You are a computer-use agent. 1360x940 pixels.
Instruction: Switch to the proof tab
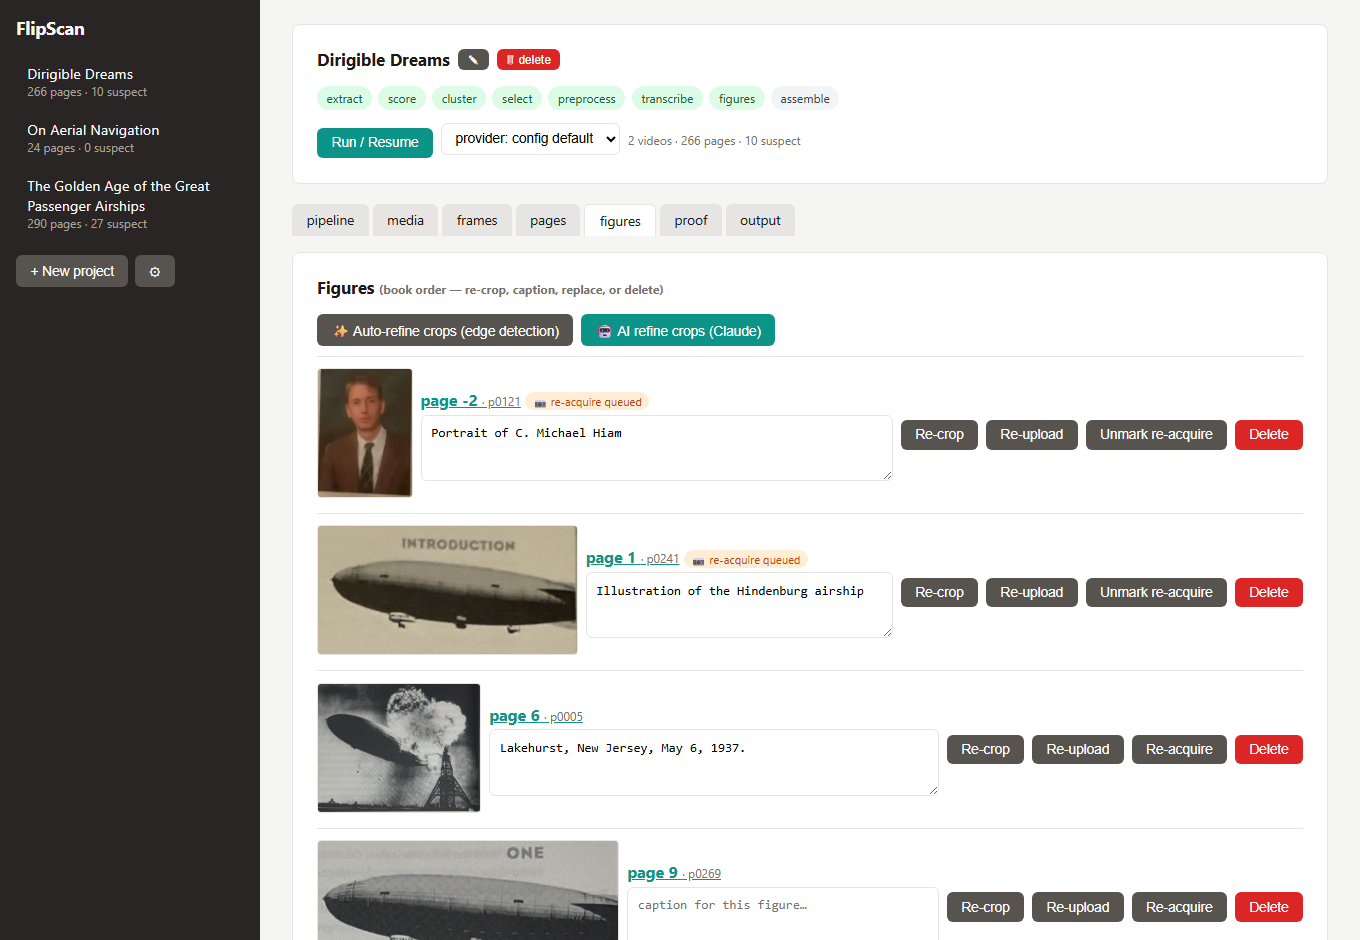pos(691,220)
